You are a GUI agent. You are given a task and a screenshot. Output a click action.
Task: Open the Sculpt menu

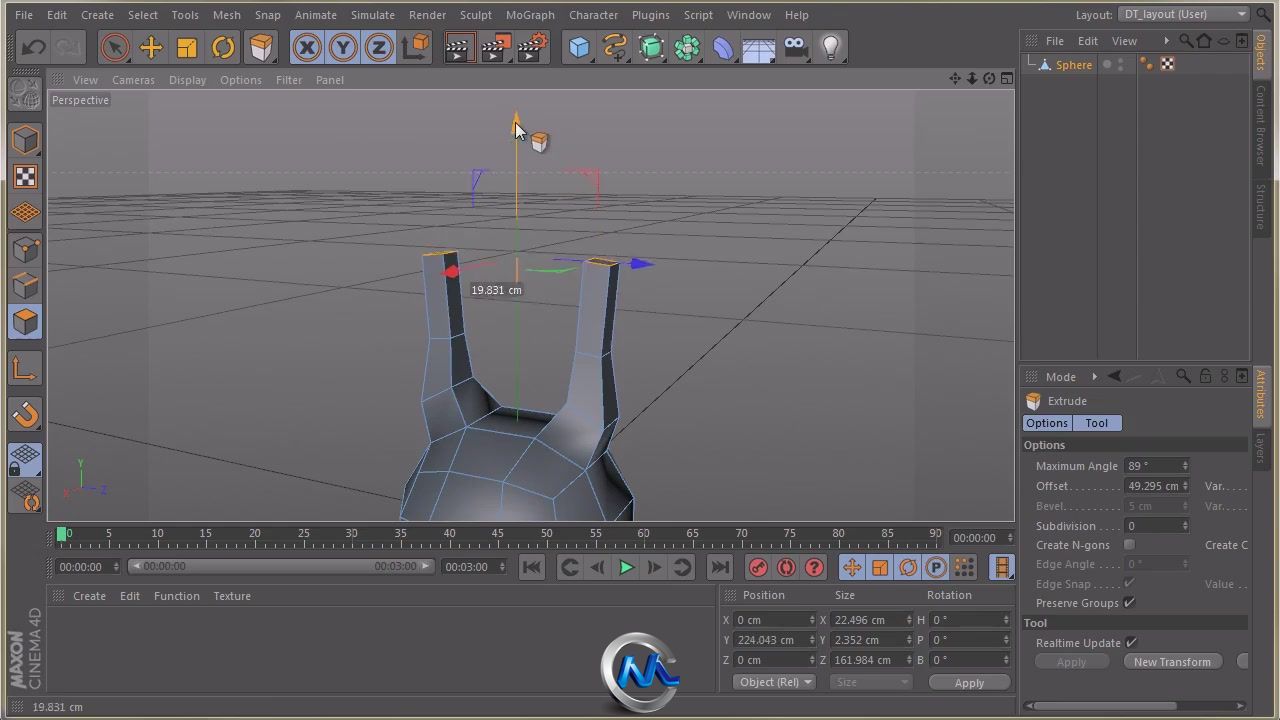[x=475, y=15]
